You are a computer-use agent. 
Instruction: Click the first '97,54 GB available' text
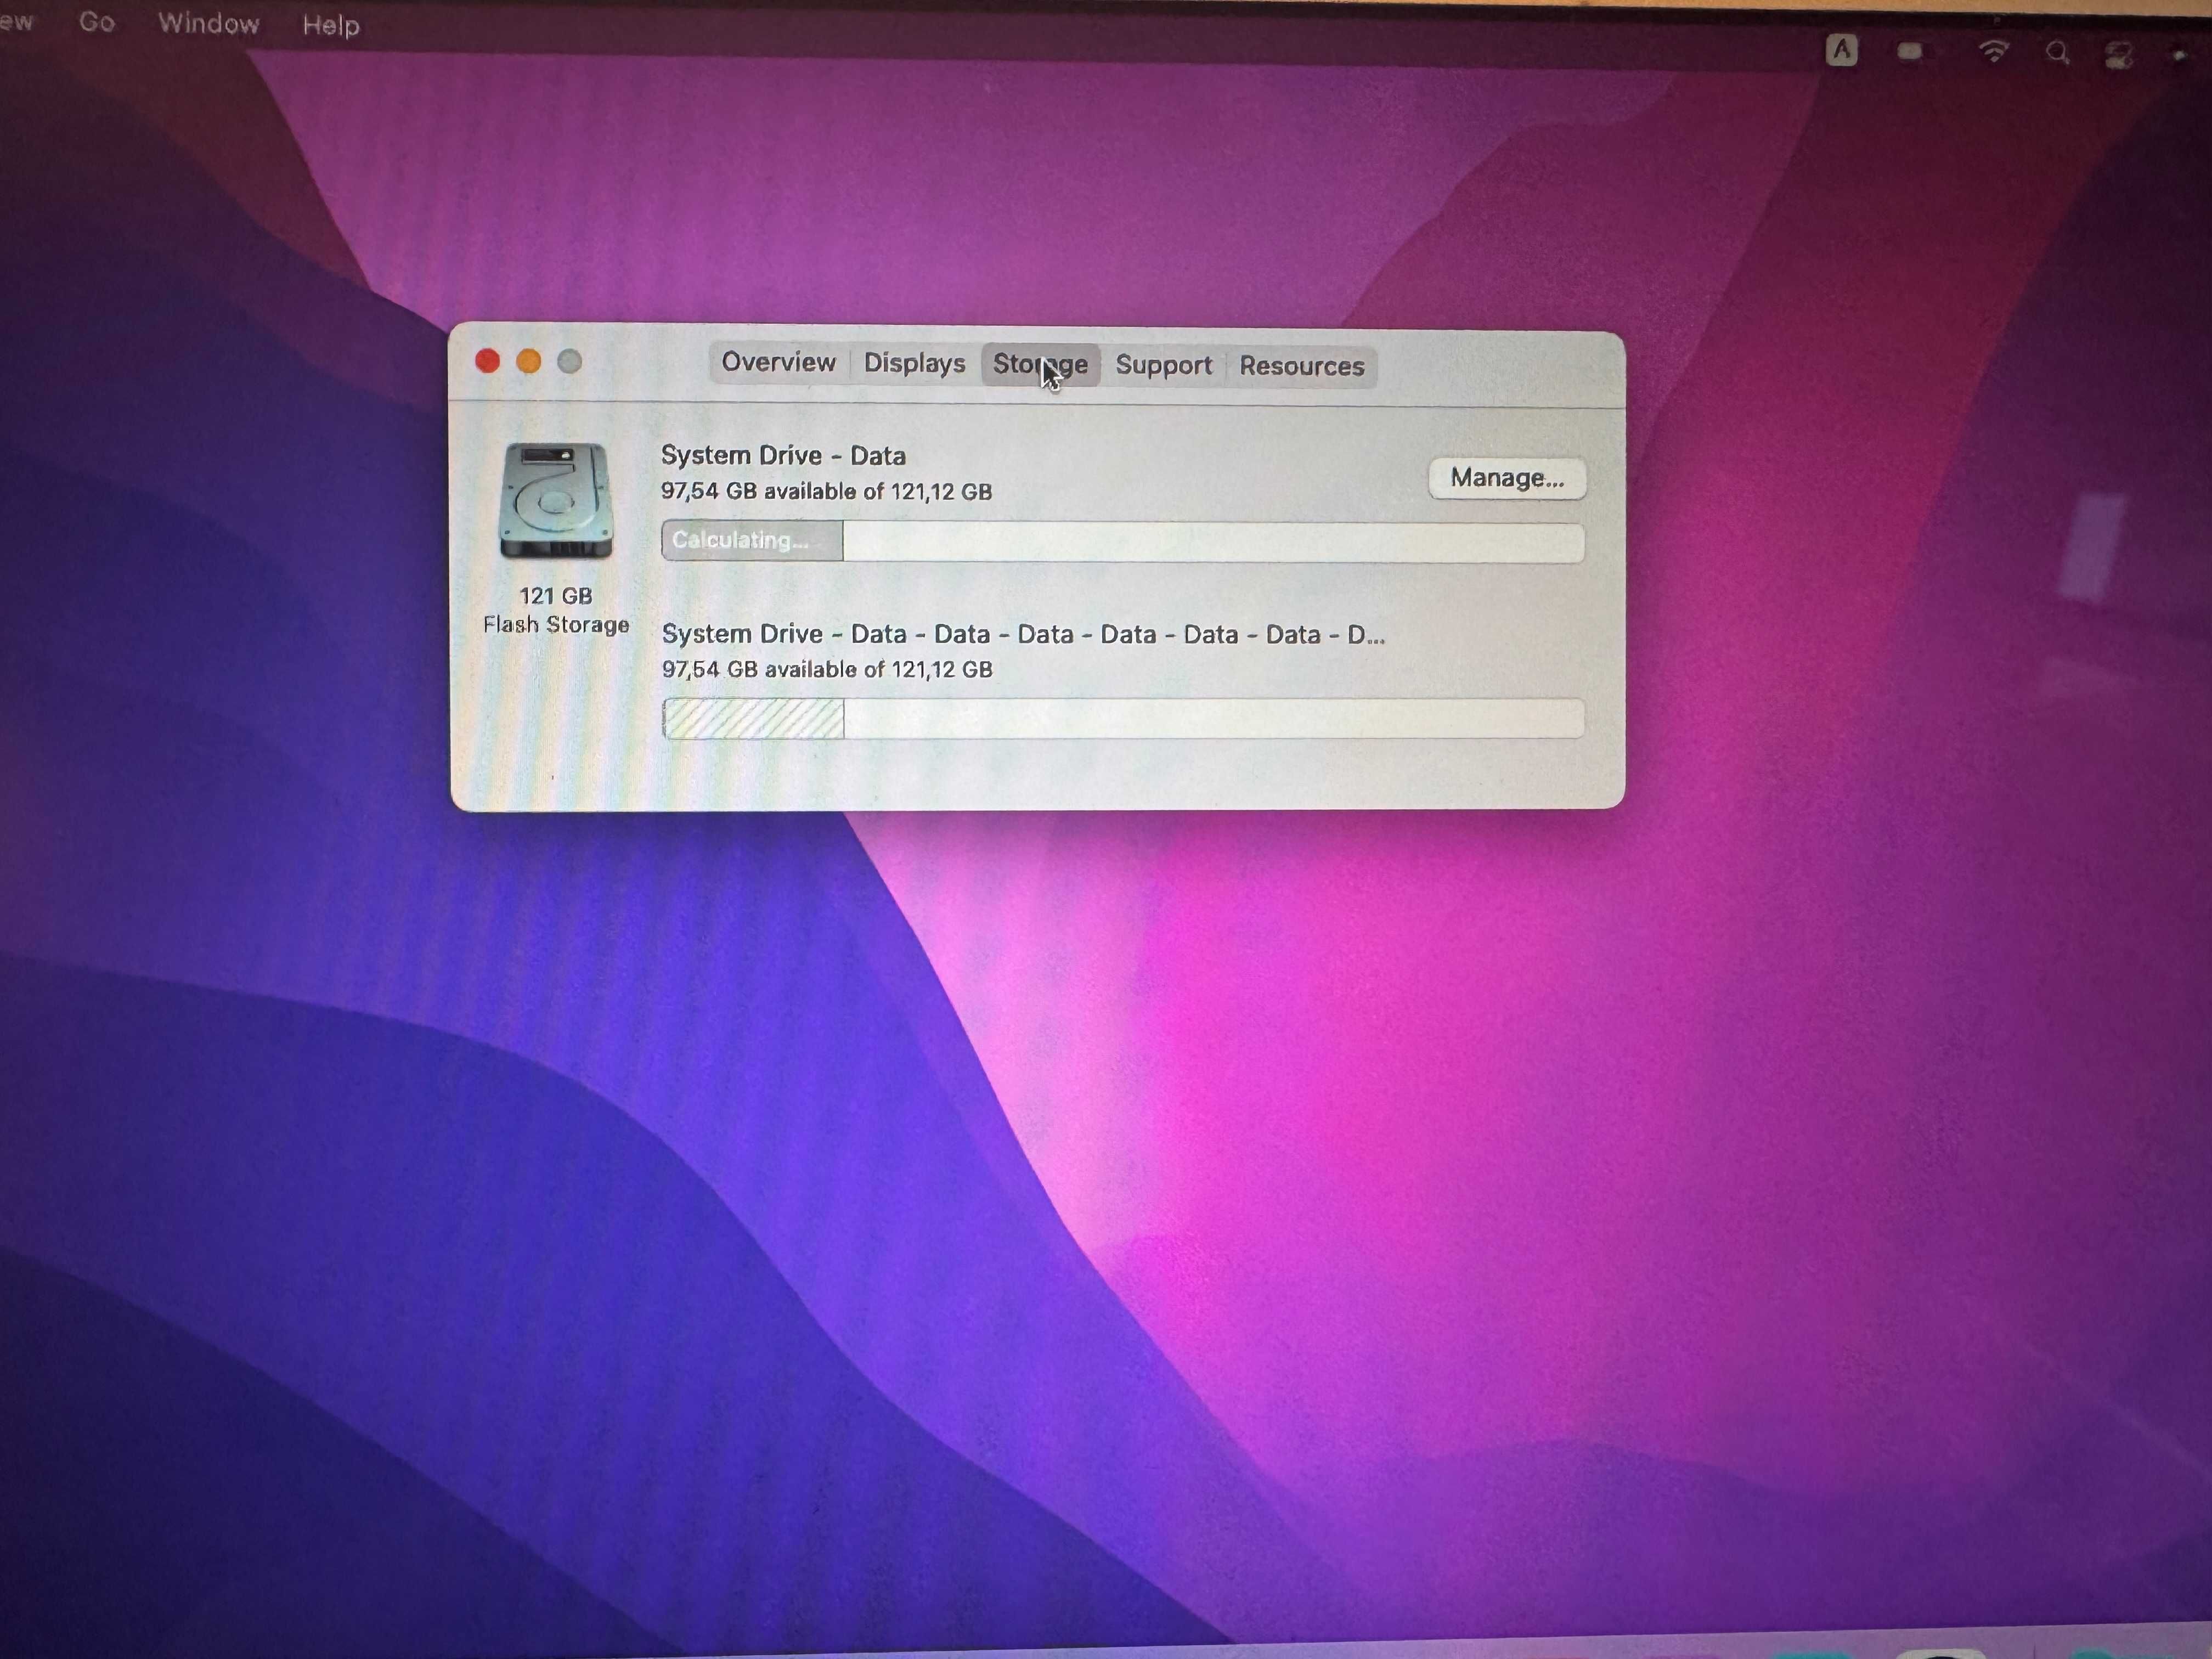pos(826,491)
